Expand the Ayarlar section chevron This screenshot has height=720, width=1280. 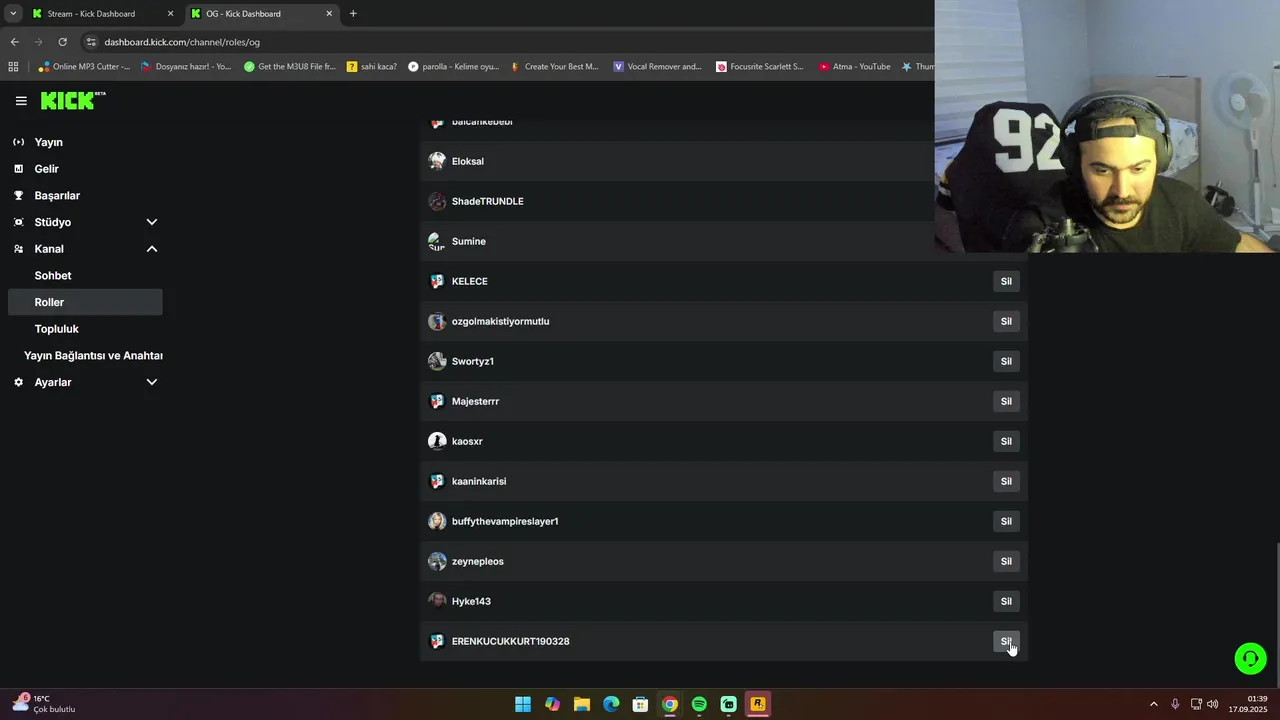pyautogui.click(x=152, y=382)
